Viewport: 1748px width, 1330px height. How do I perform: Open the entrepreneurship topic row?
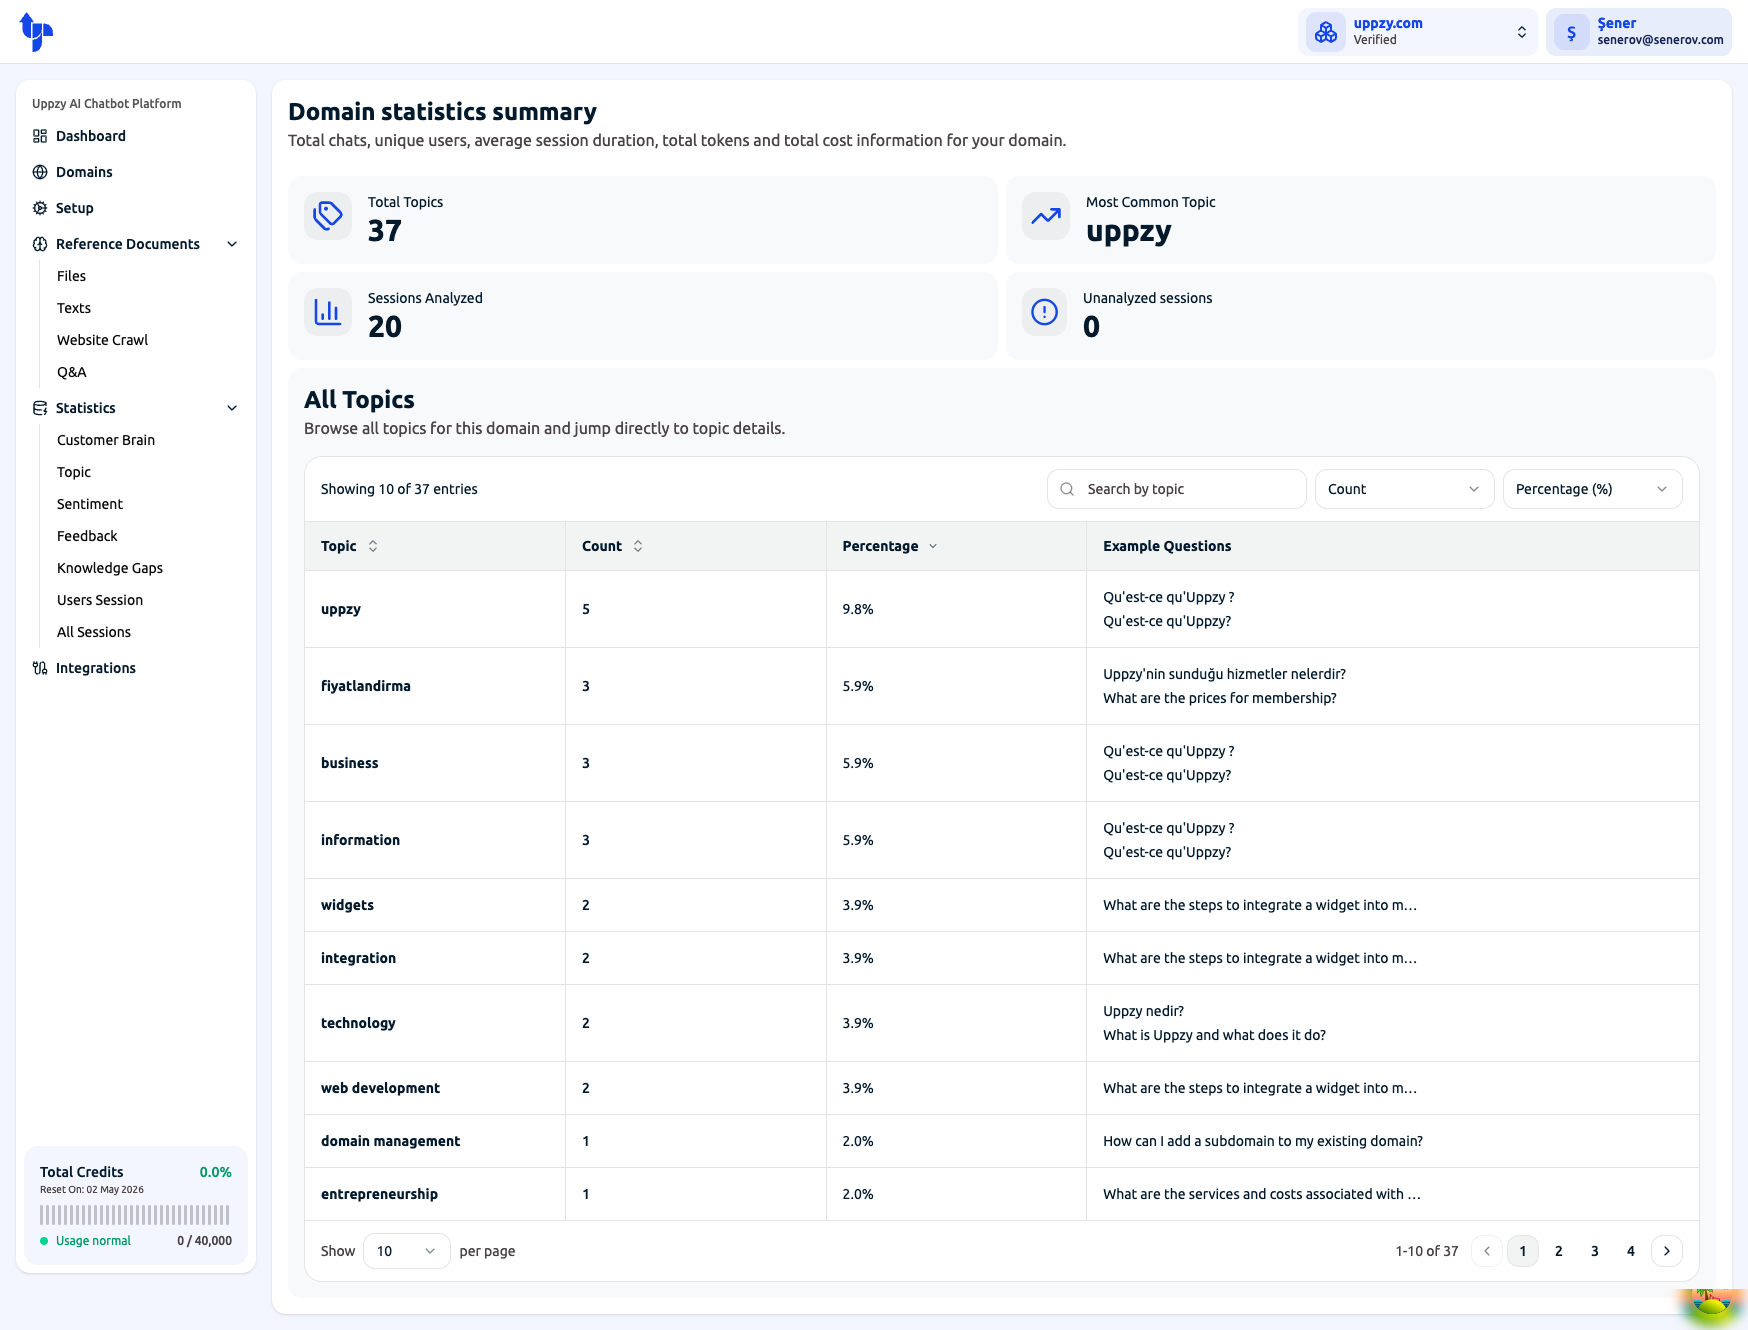1002,1194
